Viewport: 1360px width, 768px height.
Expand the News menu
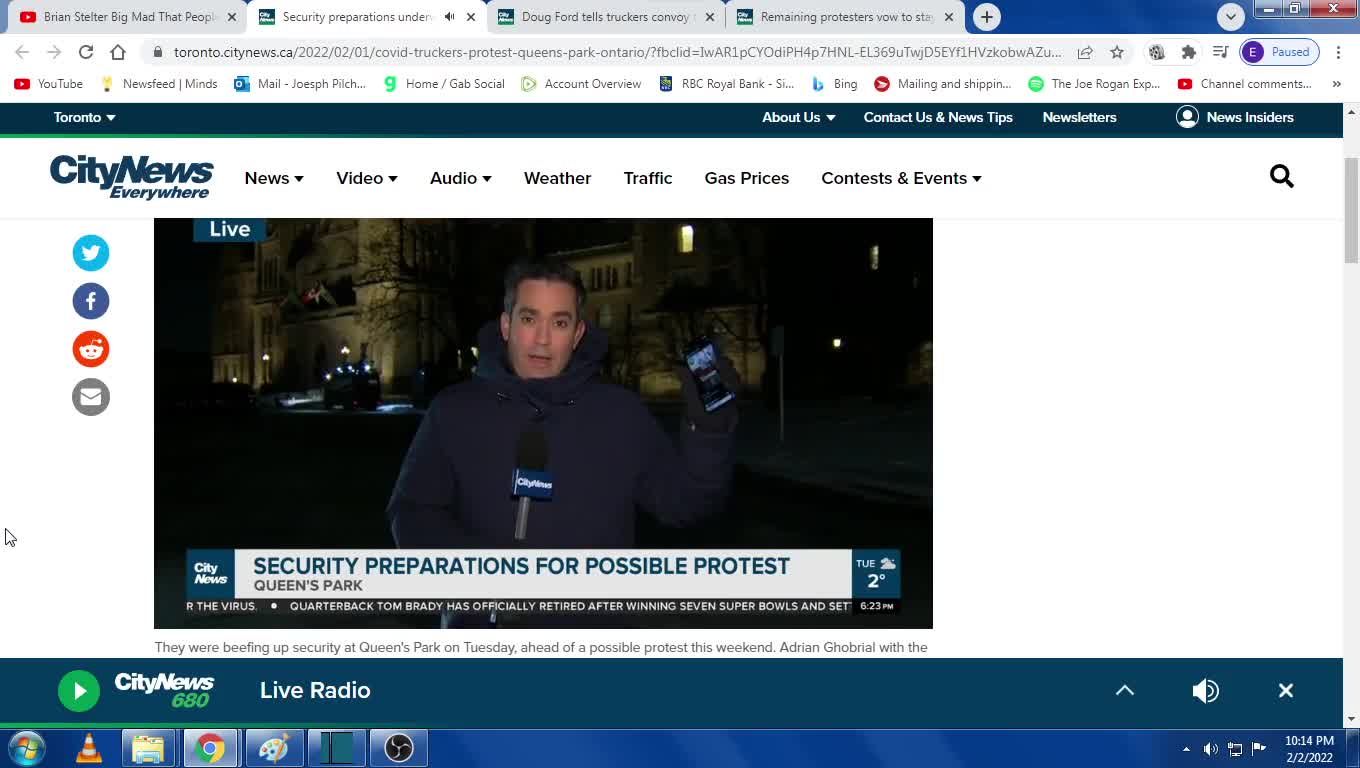pyautogui.click(x=274, y=178)
